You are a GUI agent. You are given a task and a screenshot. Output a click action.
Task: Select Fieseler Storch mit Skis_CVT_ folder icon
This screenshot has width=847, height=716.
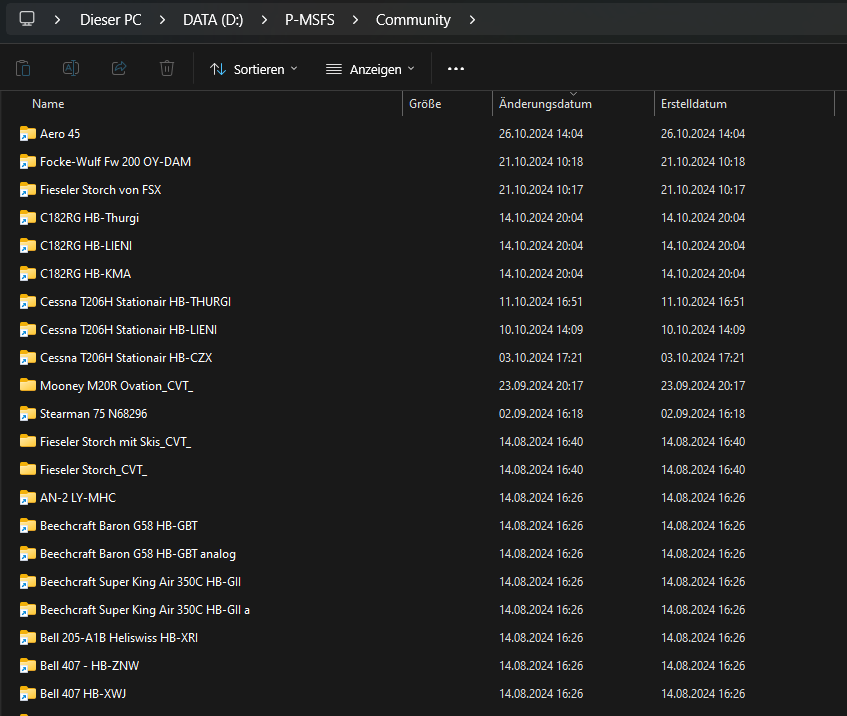click(28, 441)
